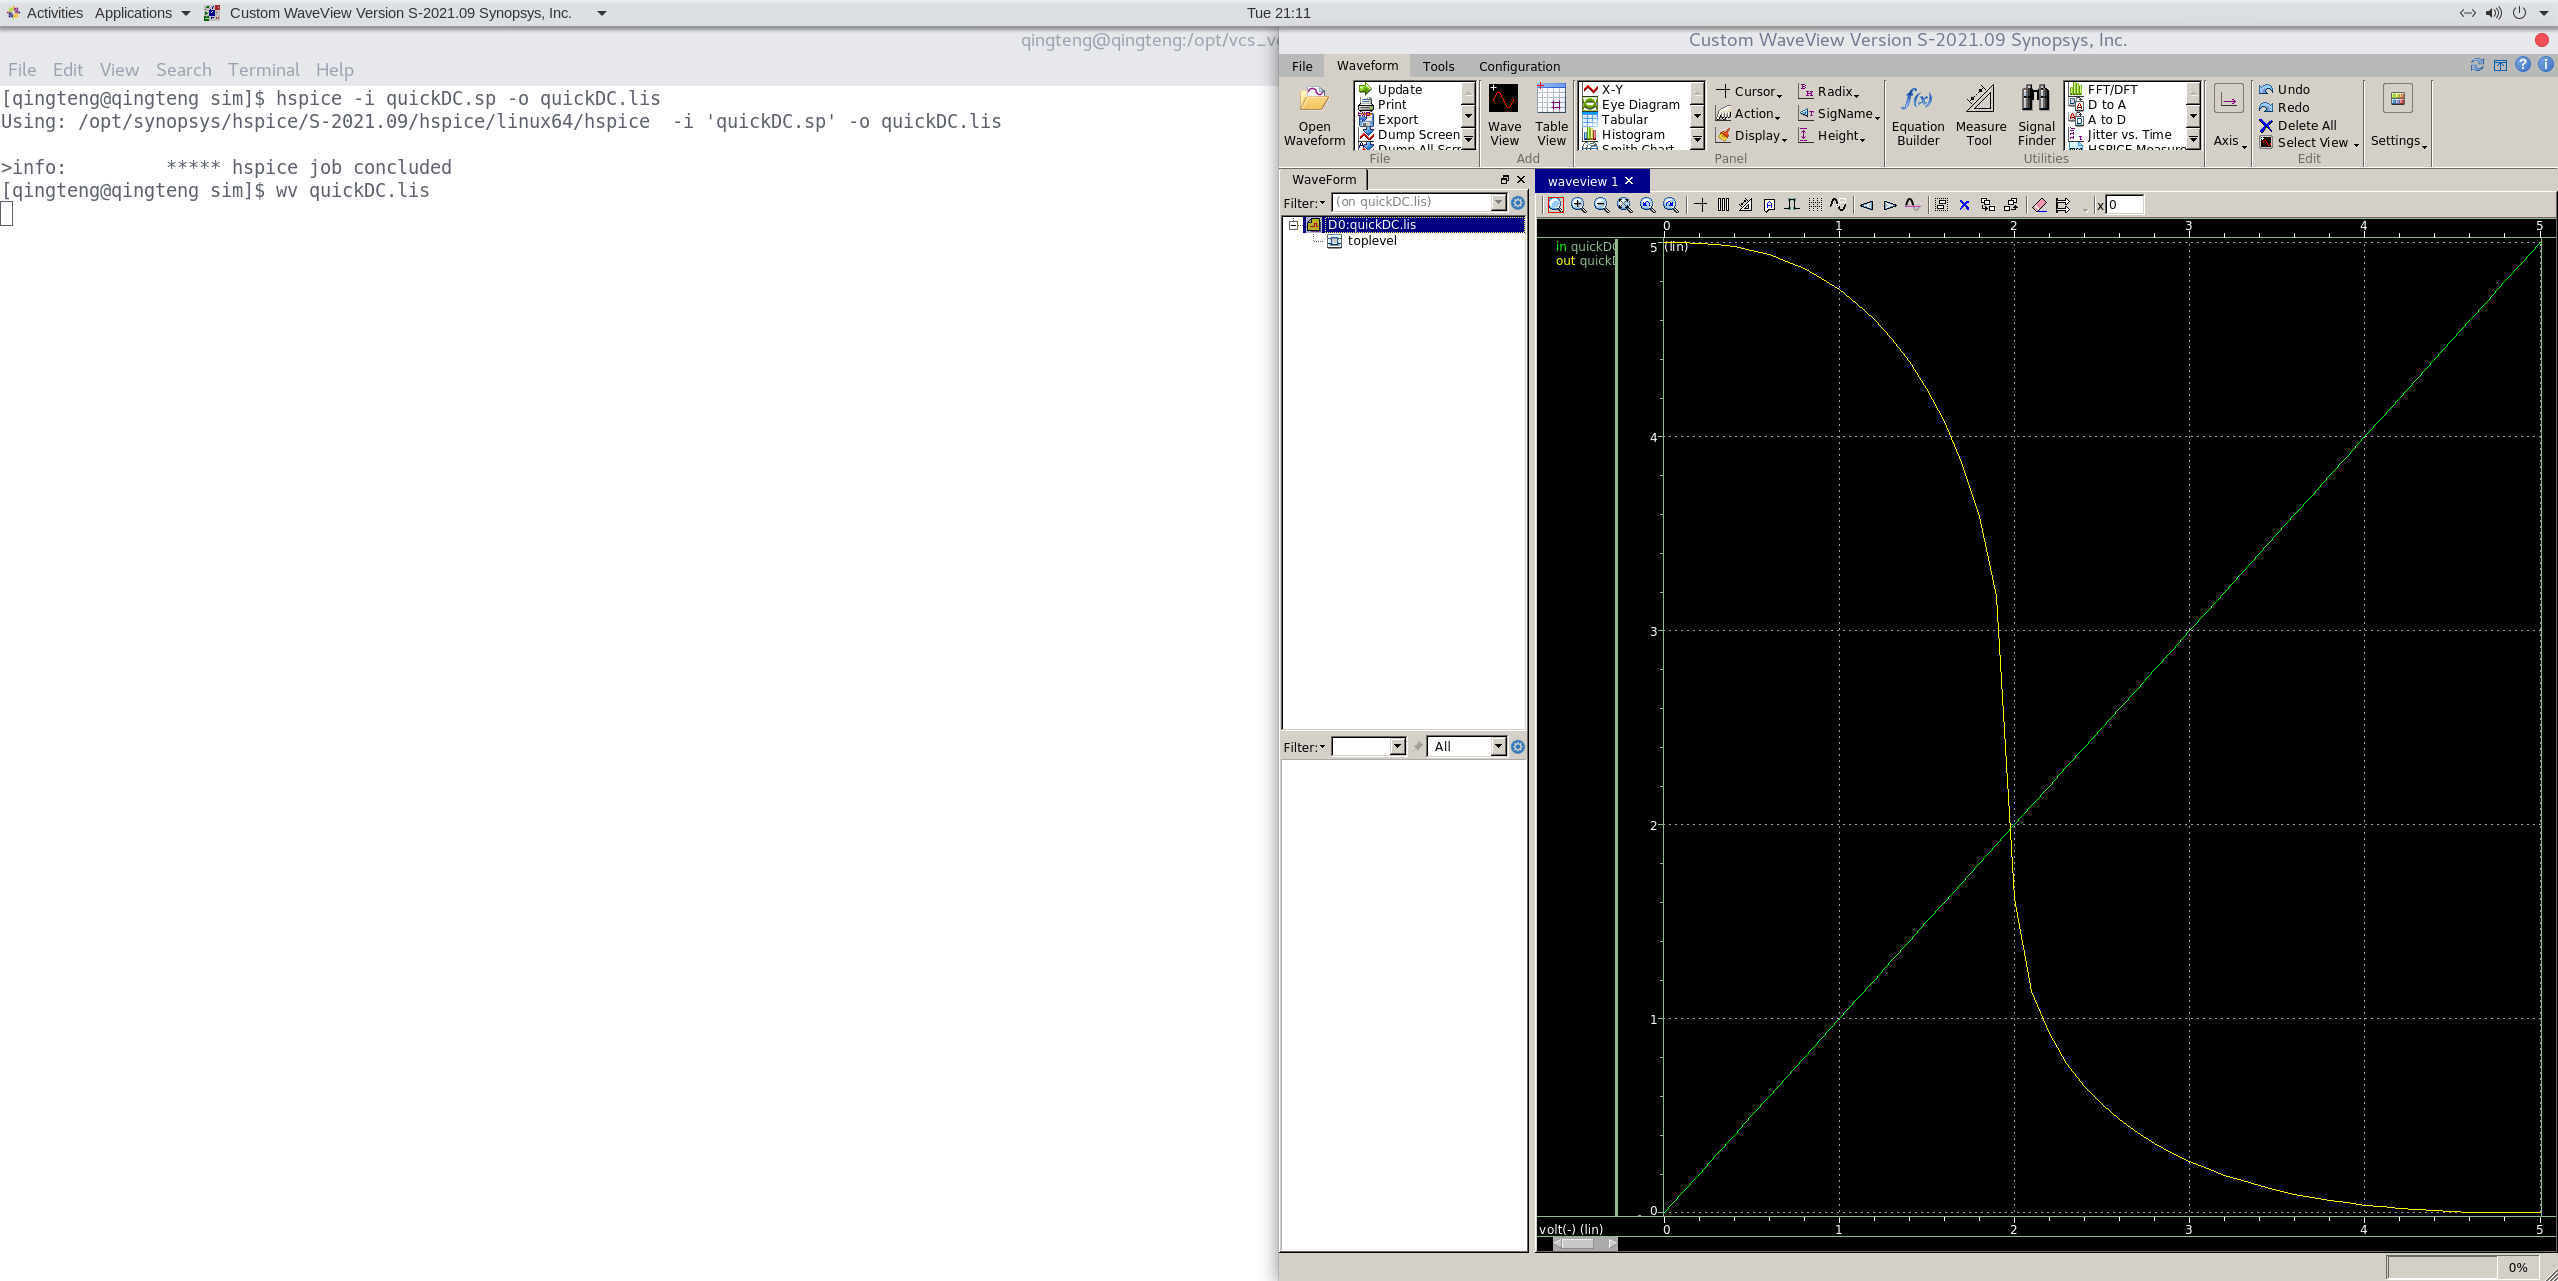Select the toplevel hierarchy item

1371,241
